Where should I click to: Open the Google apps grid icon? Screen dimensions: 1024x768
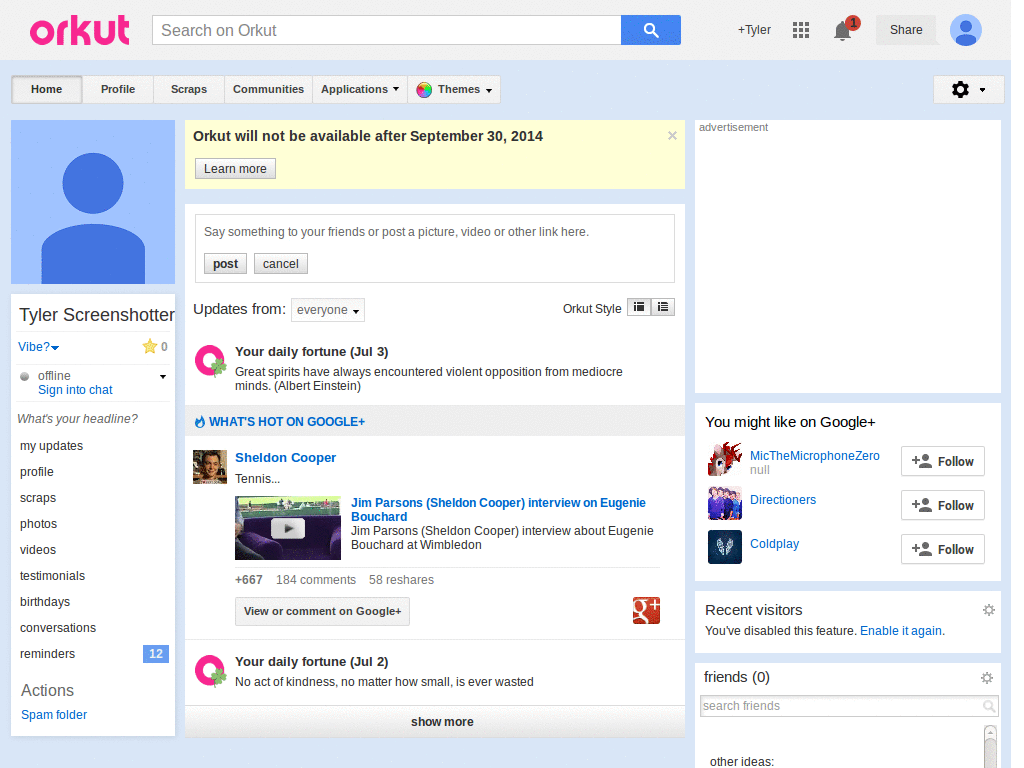click(x=801, y=30)
